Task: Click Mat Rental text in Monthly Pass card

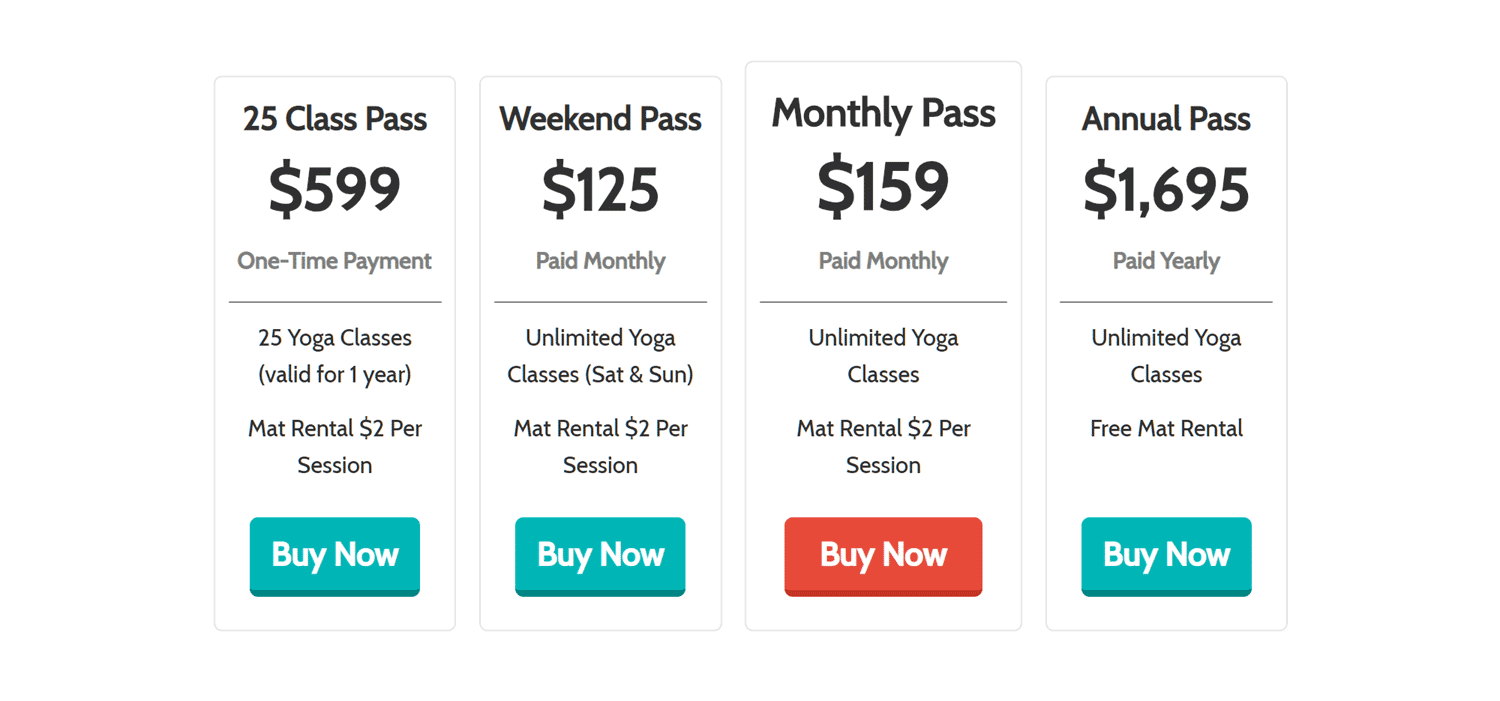Action: (883, 447)
